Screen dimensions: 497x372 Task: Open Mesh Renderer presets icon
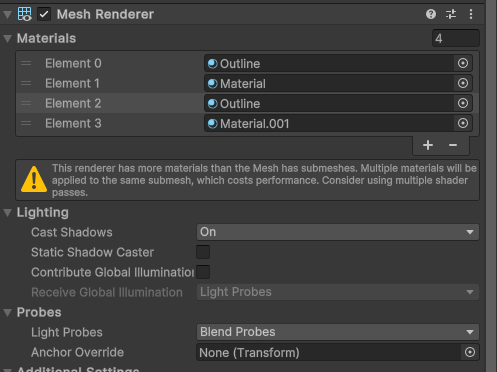point(451,14)
